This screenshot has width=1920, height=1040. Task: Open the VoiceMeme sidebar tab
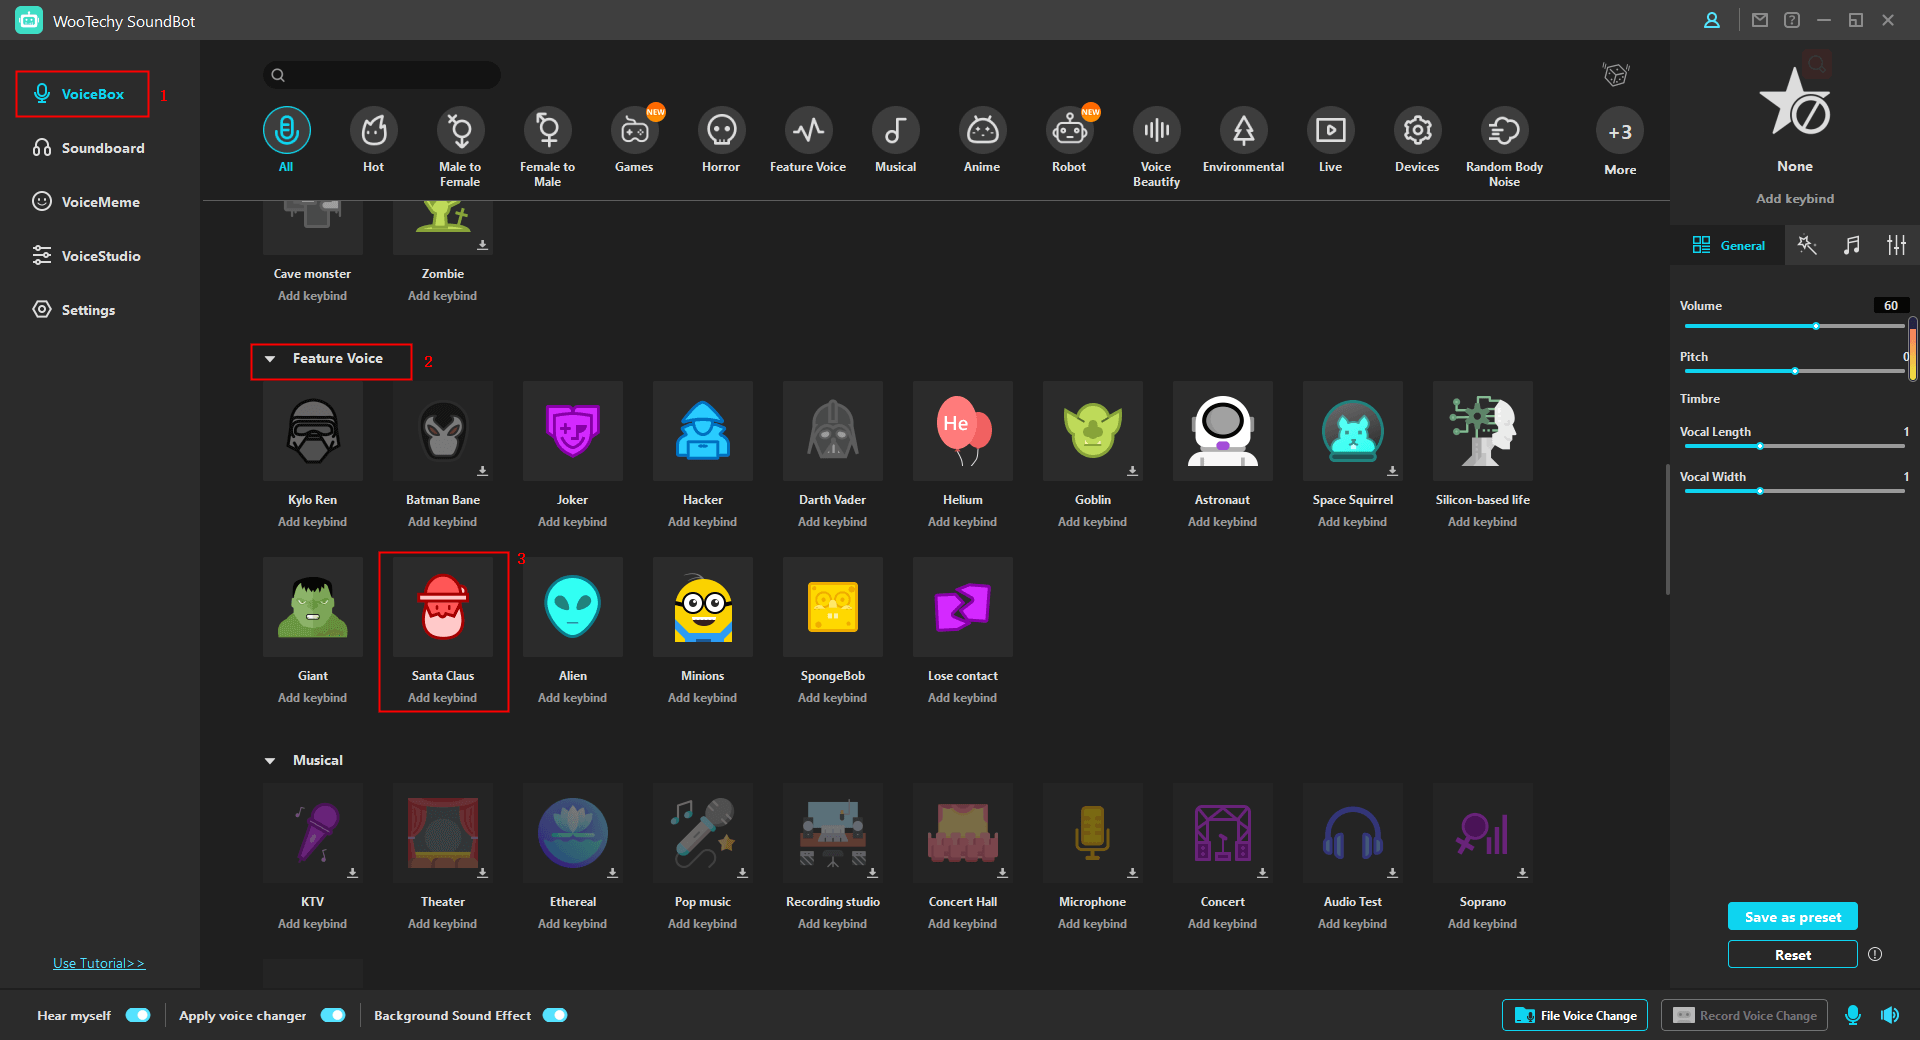pos(86,202)
